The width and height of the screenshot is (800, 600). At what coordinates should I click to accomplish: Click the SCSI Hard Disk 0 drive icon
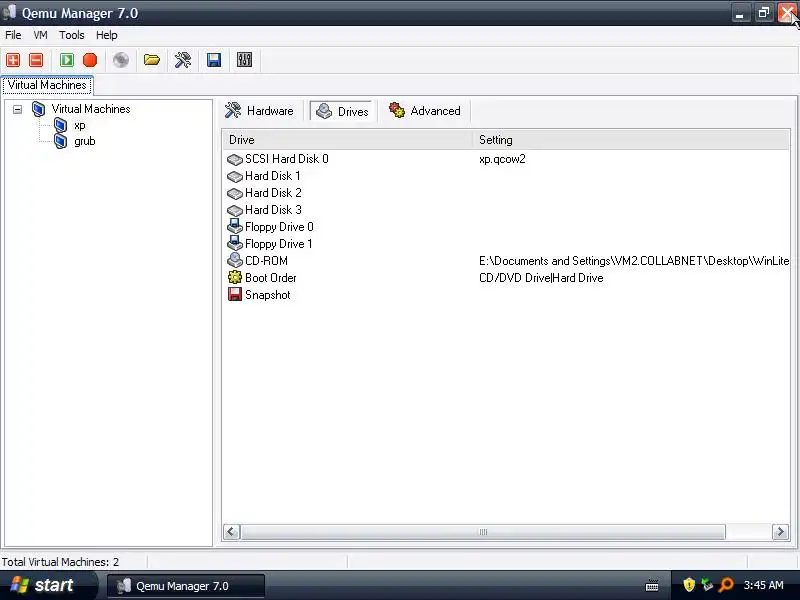click(235, 160)
